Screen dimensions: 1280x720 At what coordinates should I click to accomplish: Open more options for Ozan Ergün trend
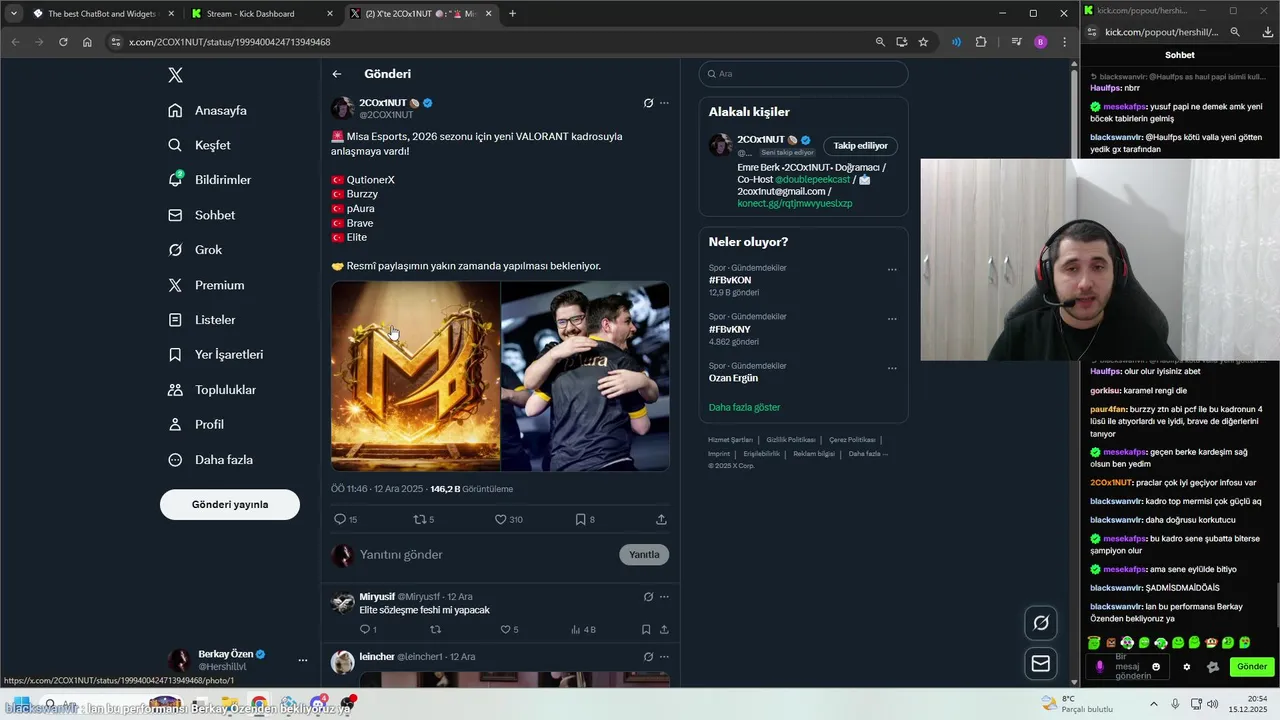892,367
